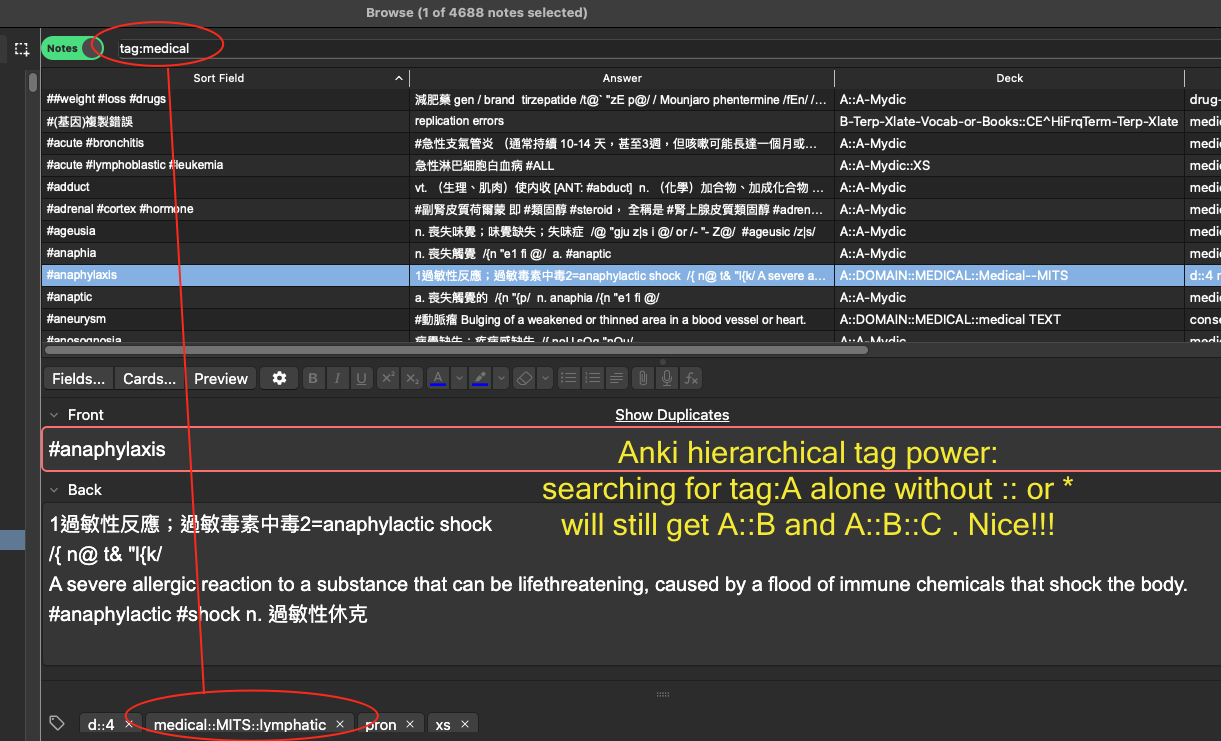Open the equations fx menu
1221x741 pixels.
point(691,378)
